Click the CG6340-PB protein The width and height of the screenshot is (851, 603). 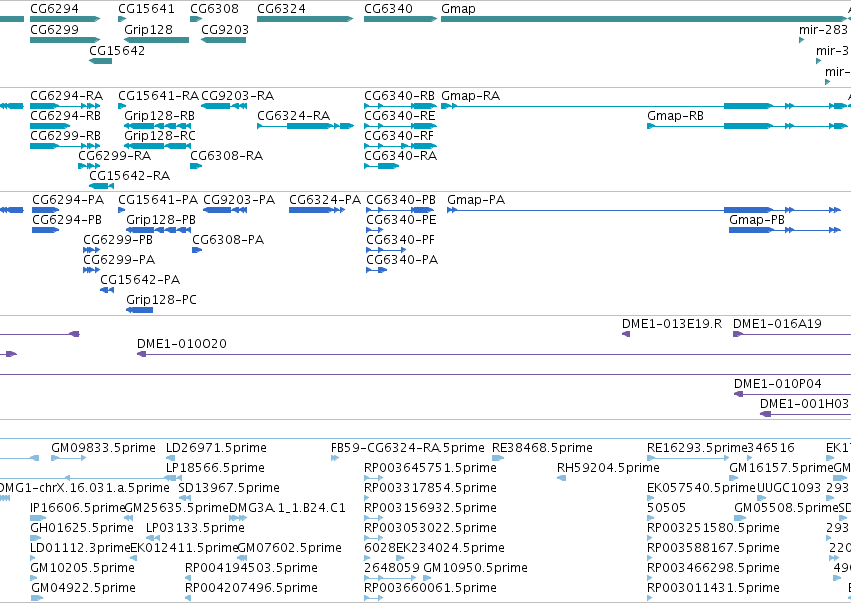(x=402, y=210)
